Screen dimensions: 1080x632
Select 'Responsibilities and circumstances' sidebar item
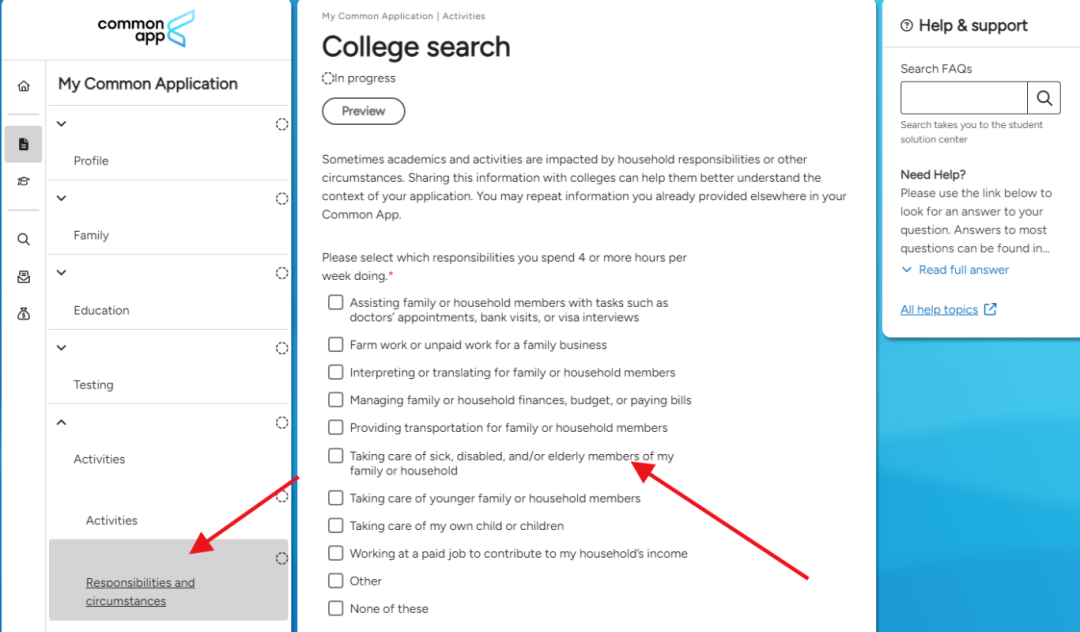coord(140,592)
